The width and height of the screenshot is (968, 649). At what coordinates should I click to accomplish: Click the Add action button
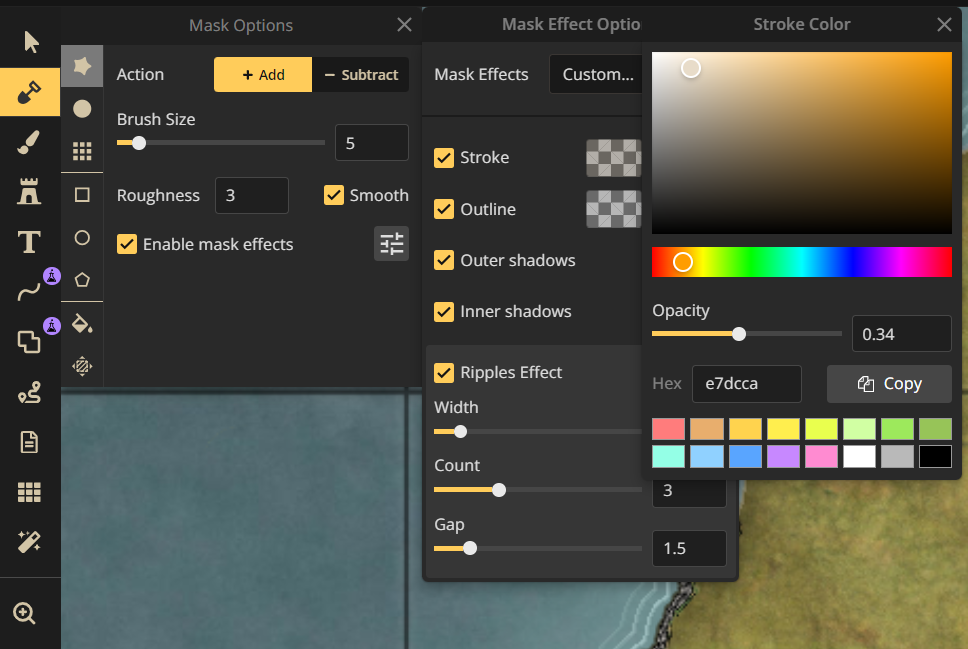pos(263,75)
